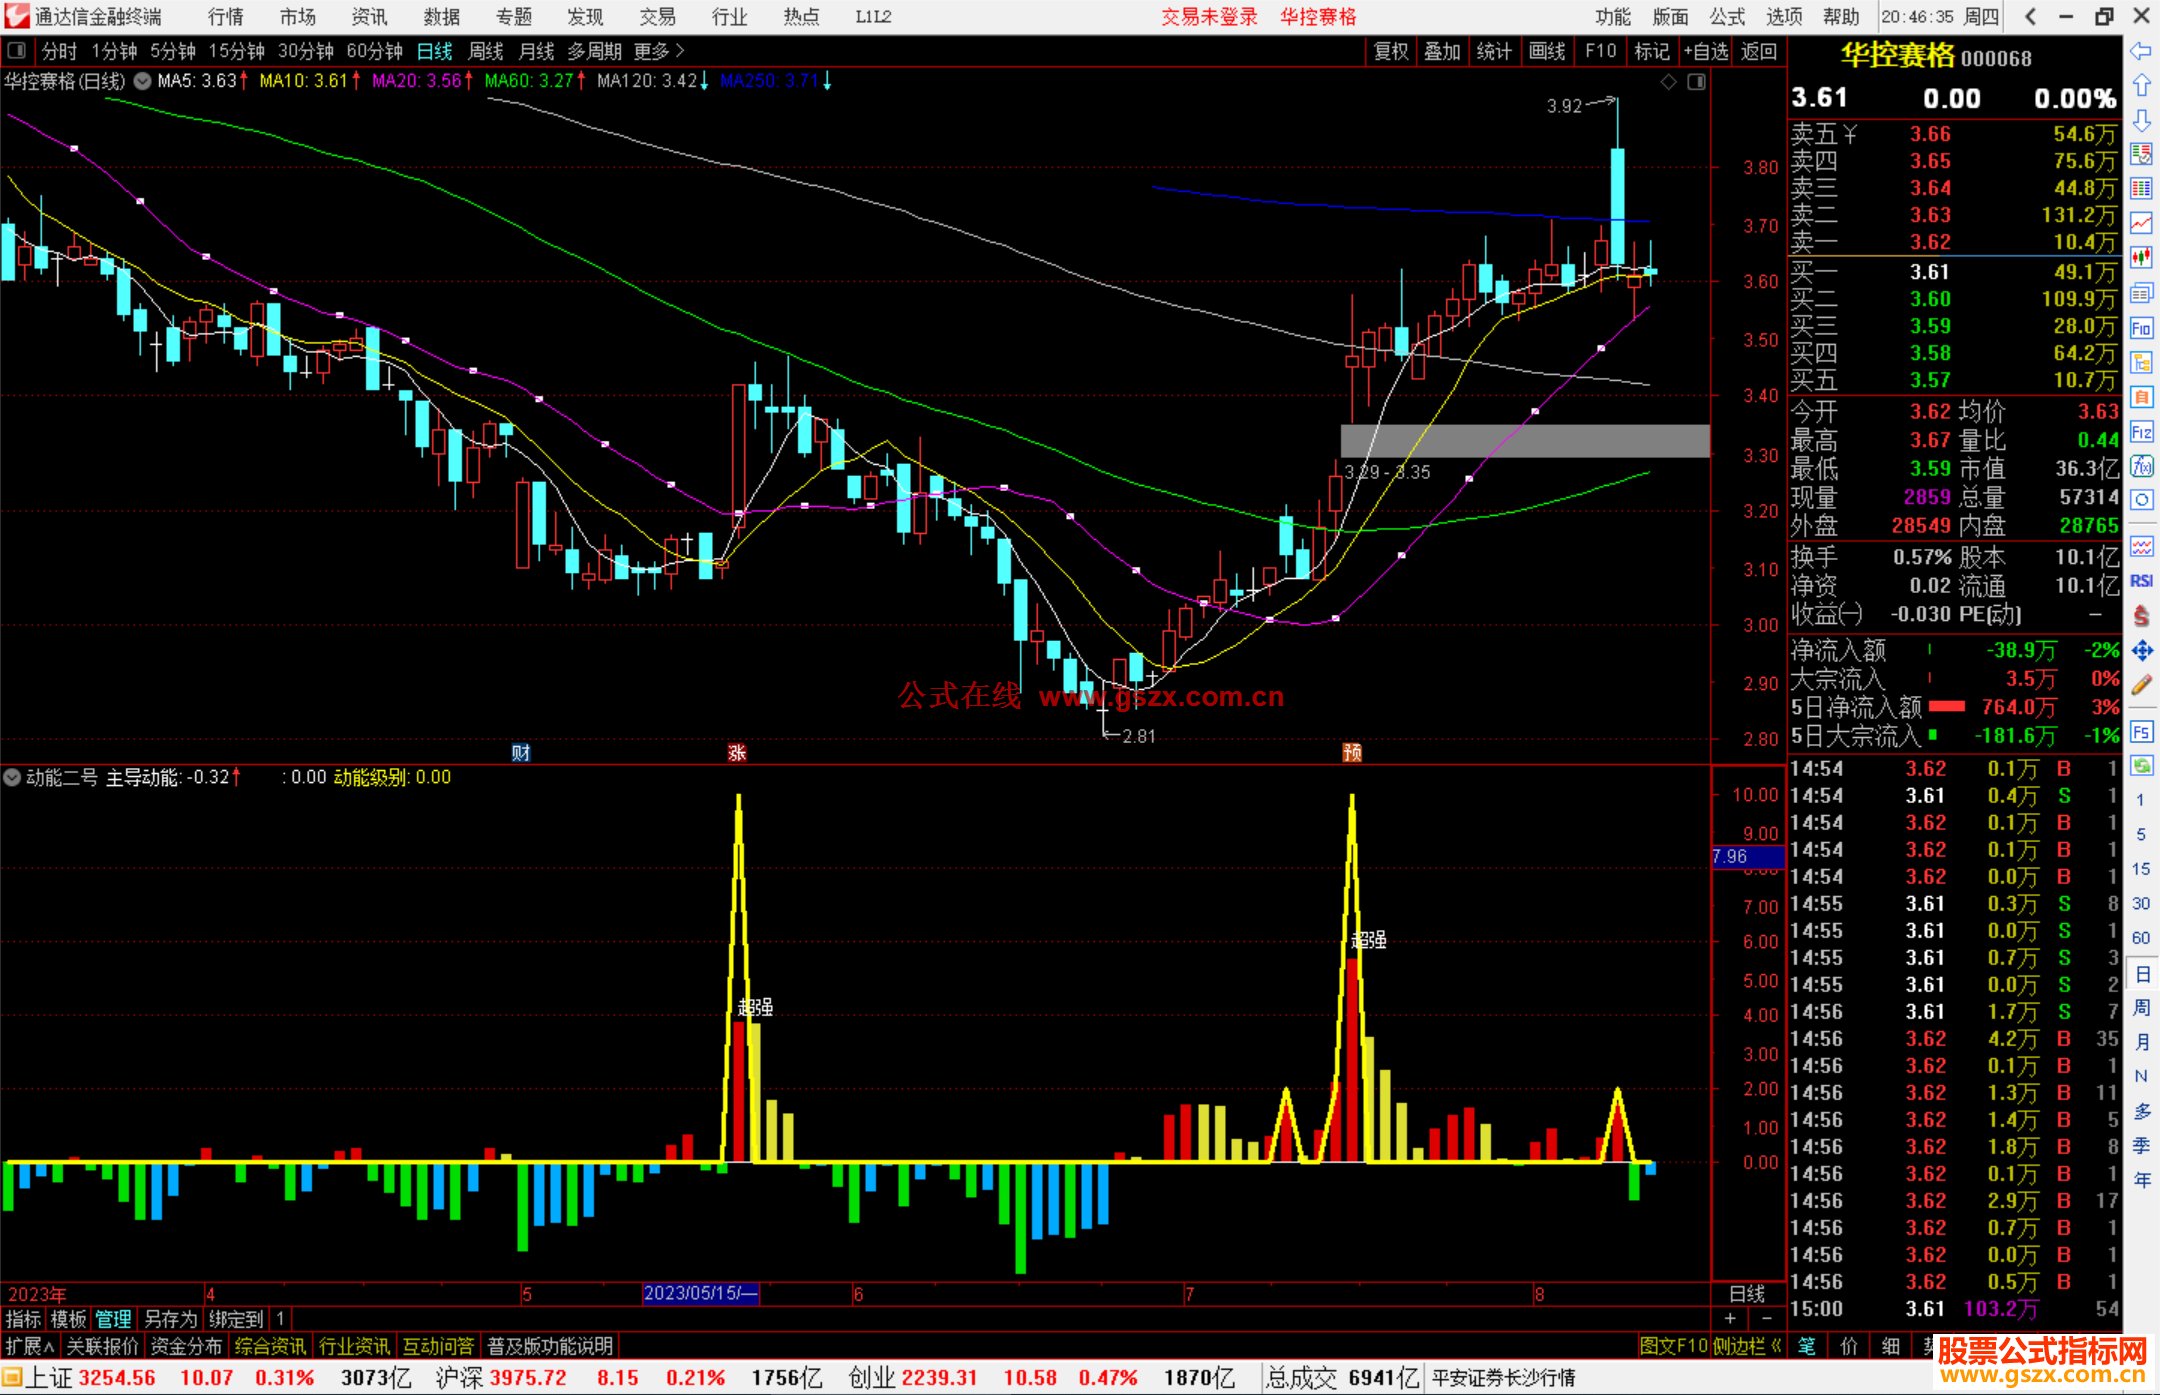Click the candlestick chart sidebar icon
2160x1395 pixels.
point(2141,257)
